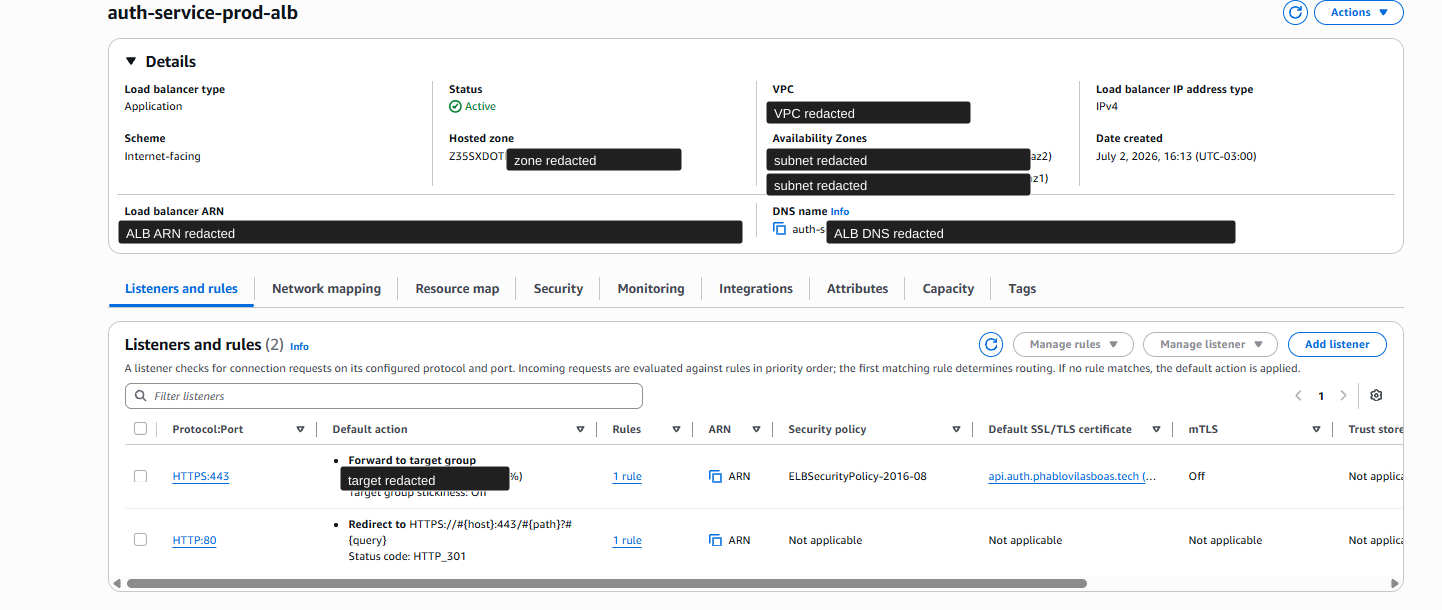
Task: Collapse the Details section
Action: pos(131,61)
